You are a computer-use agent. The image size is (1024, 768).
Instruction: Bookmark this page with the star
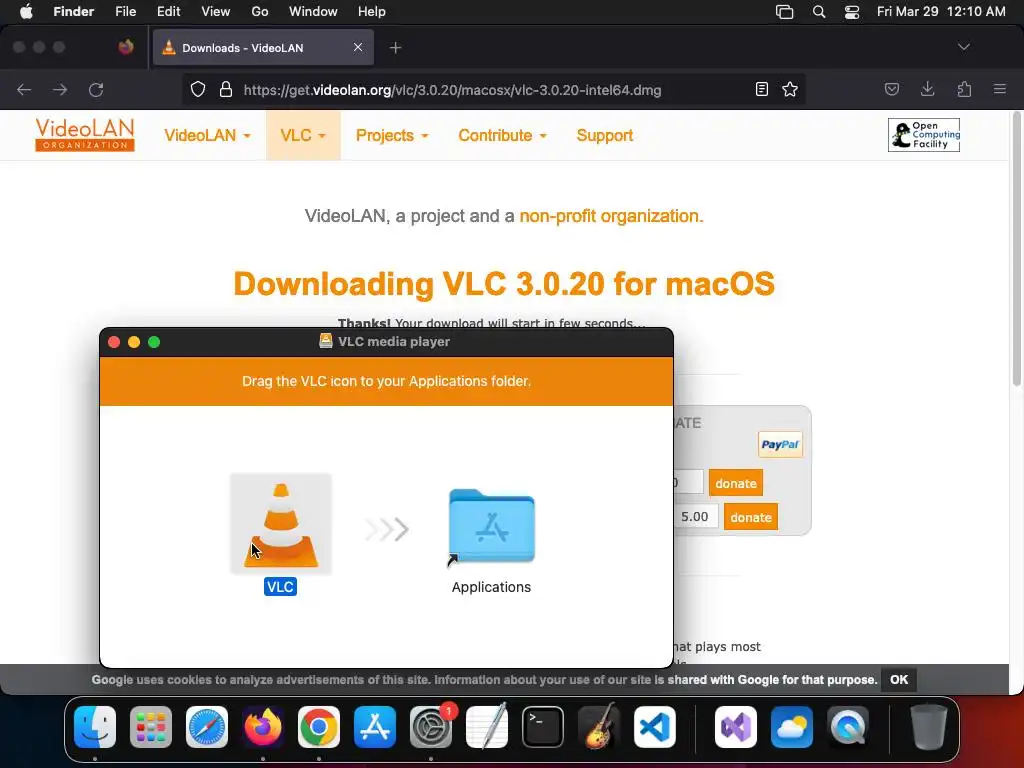pos(790,89)
